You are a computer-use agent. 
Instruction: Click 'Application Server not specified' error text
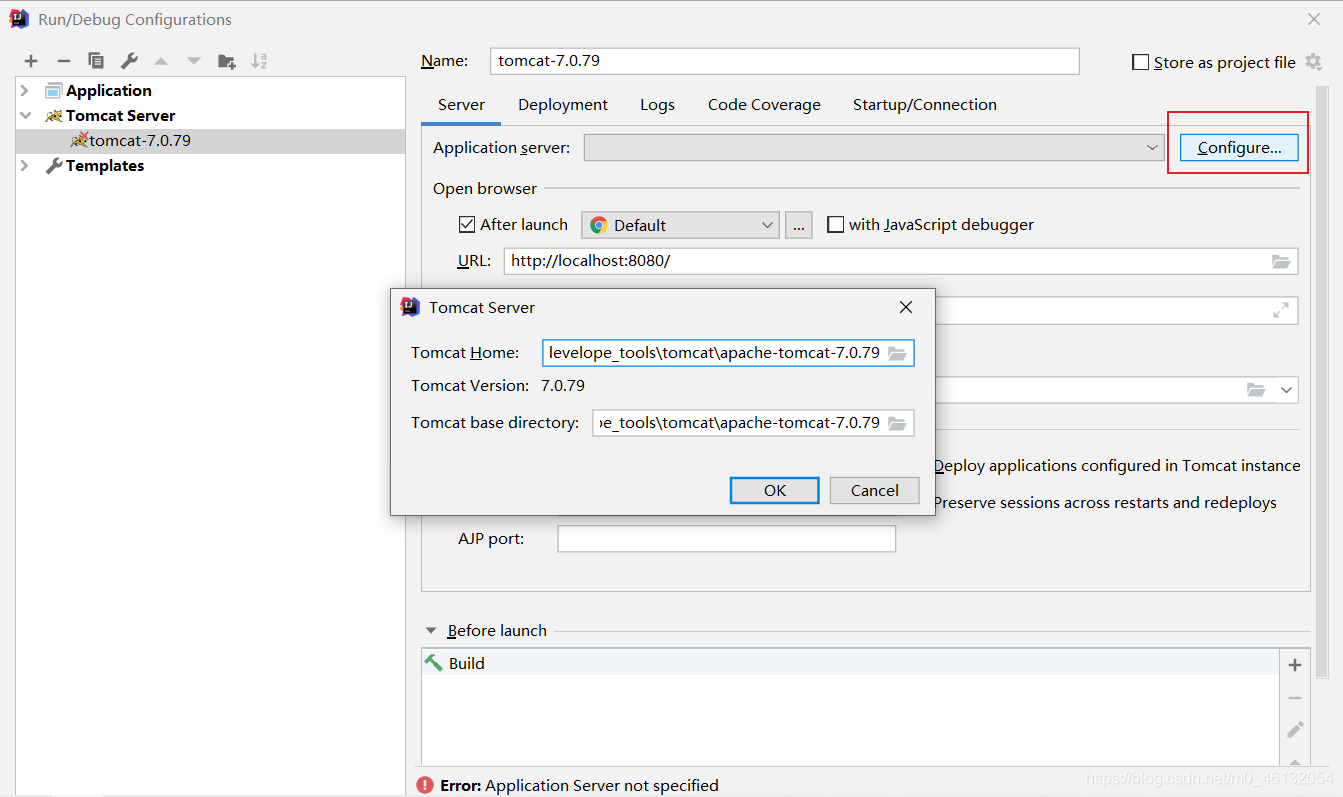(602, 786)
